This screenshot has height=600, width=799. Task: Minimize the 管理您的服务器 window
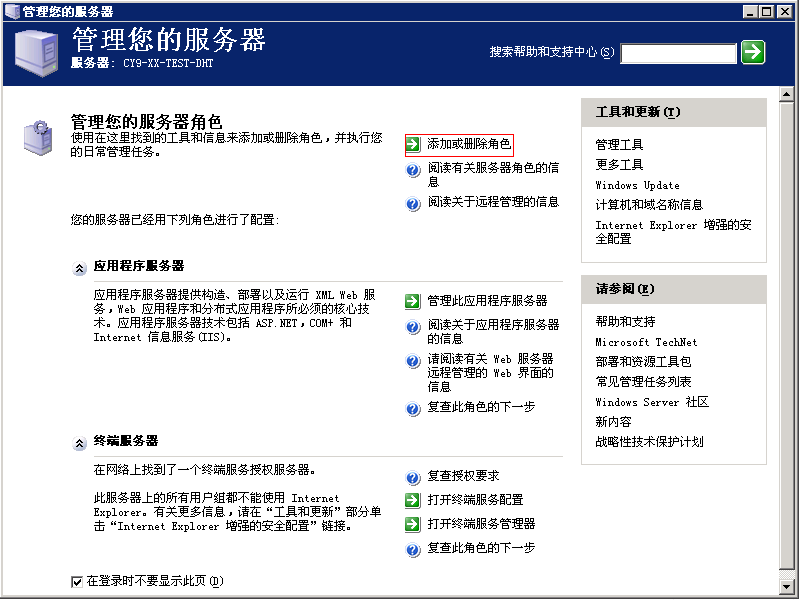point(750,12)
